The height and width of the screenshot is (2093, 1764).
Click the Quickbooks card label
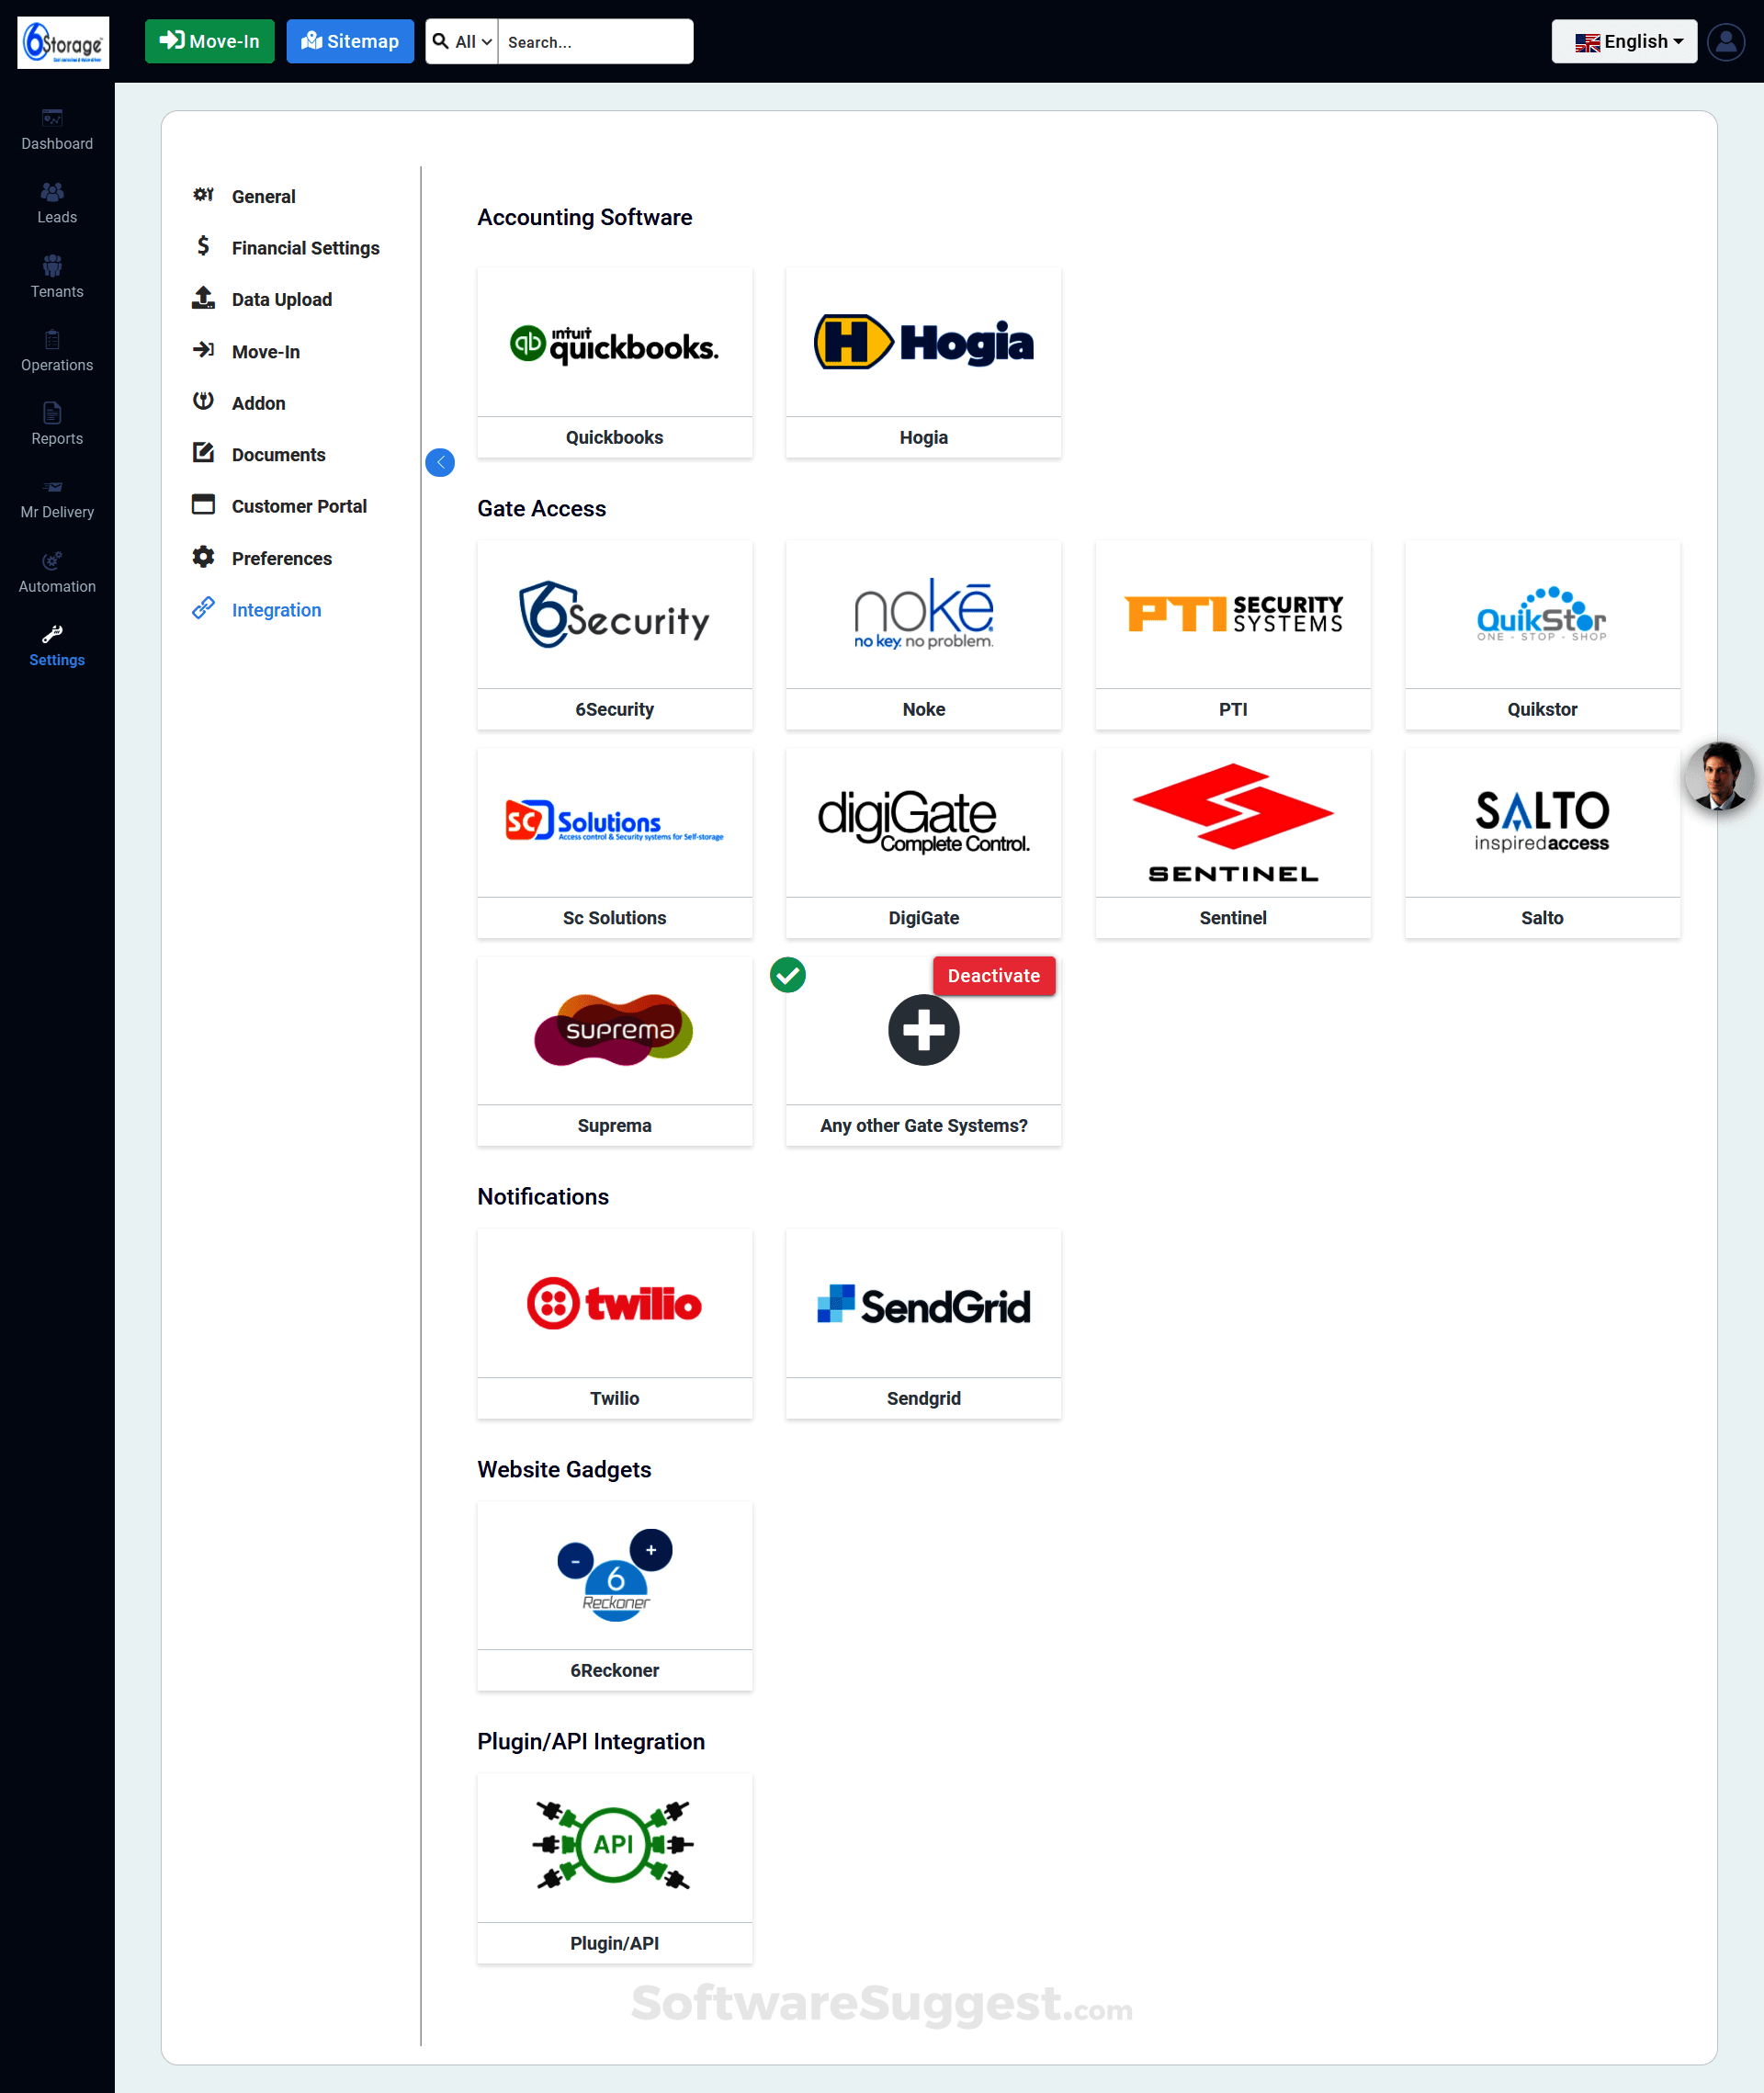[614, 437]
